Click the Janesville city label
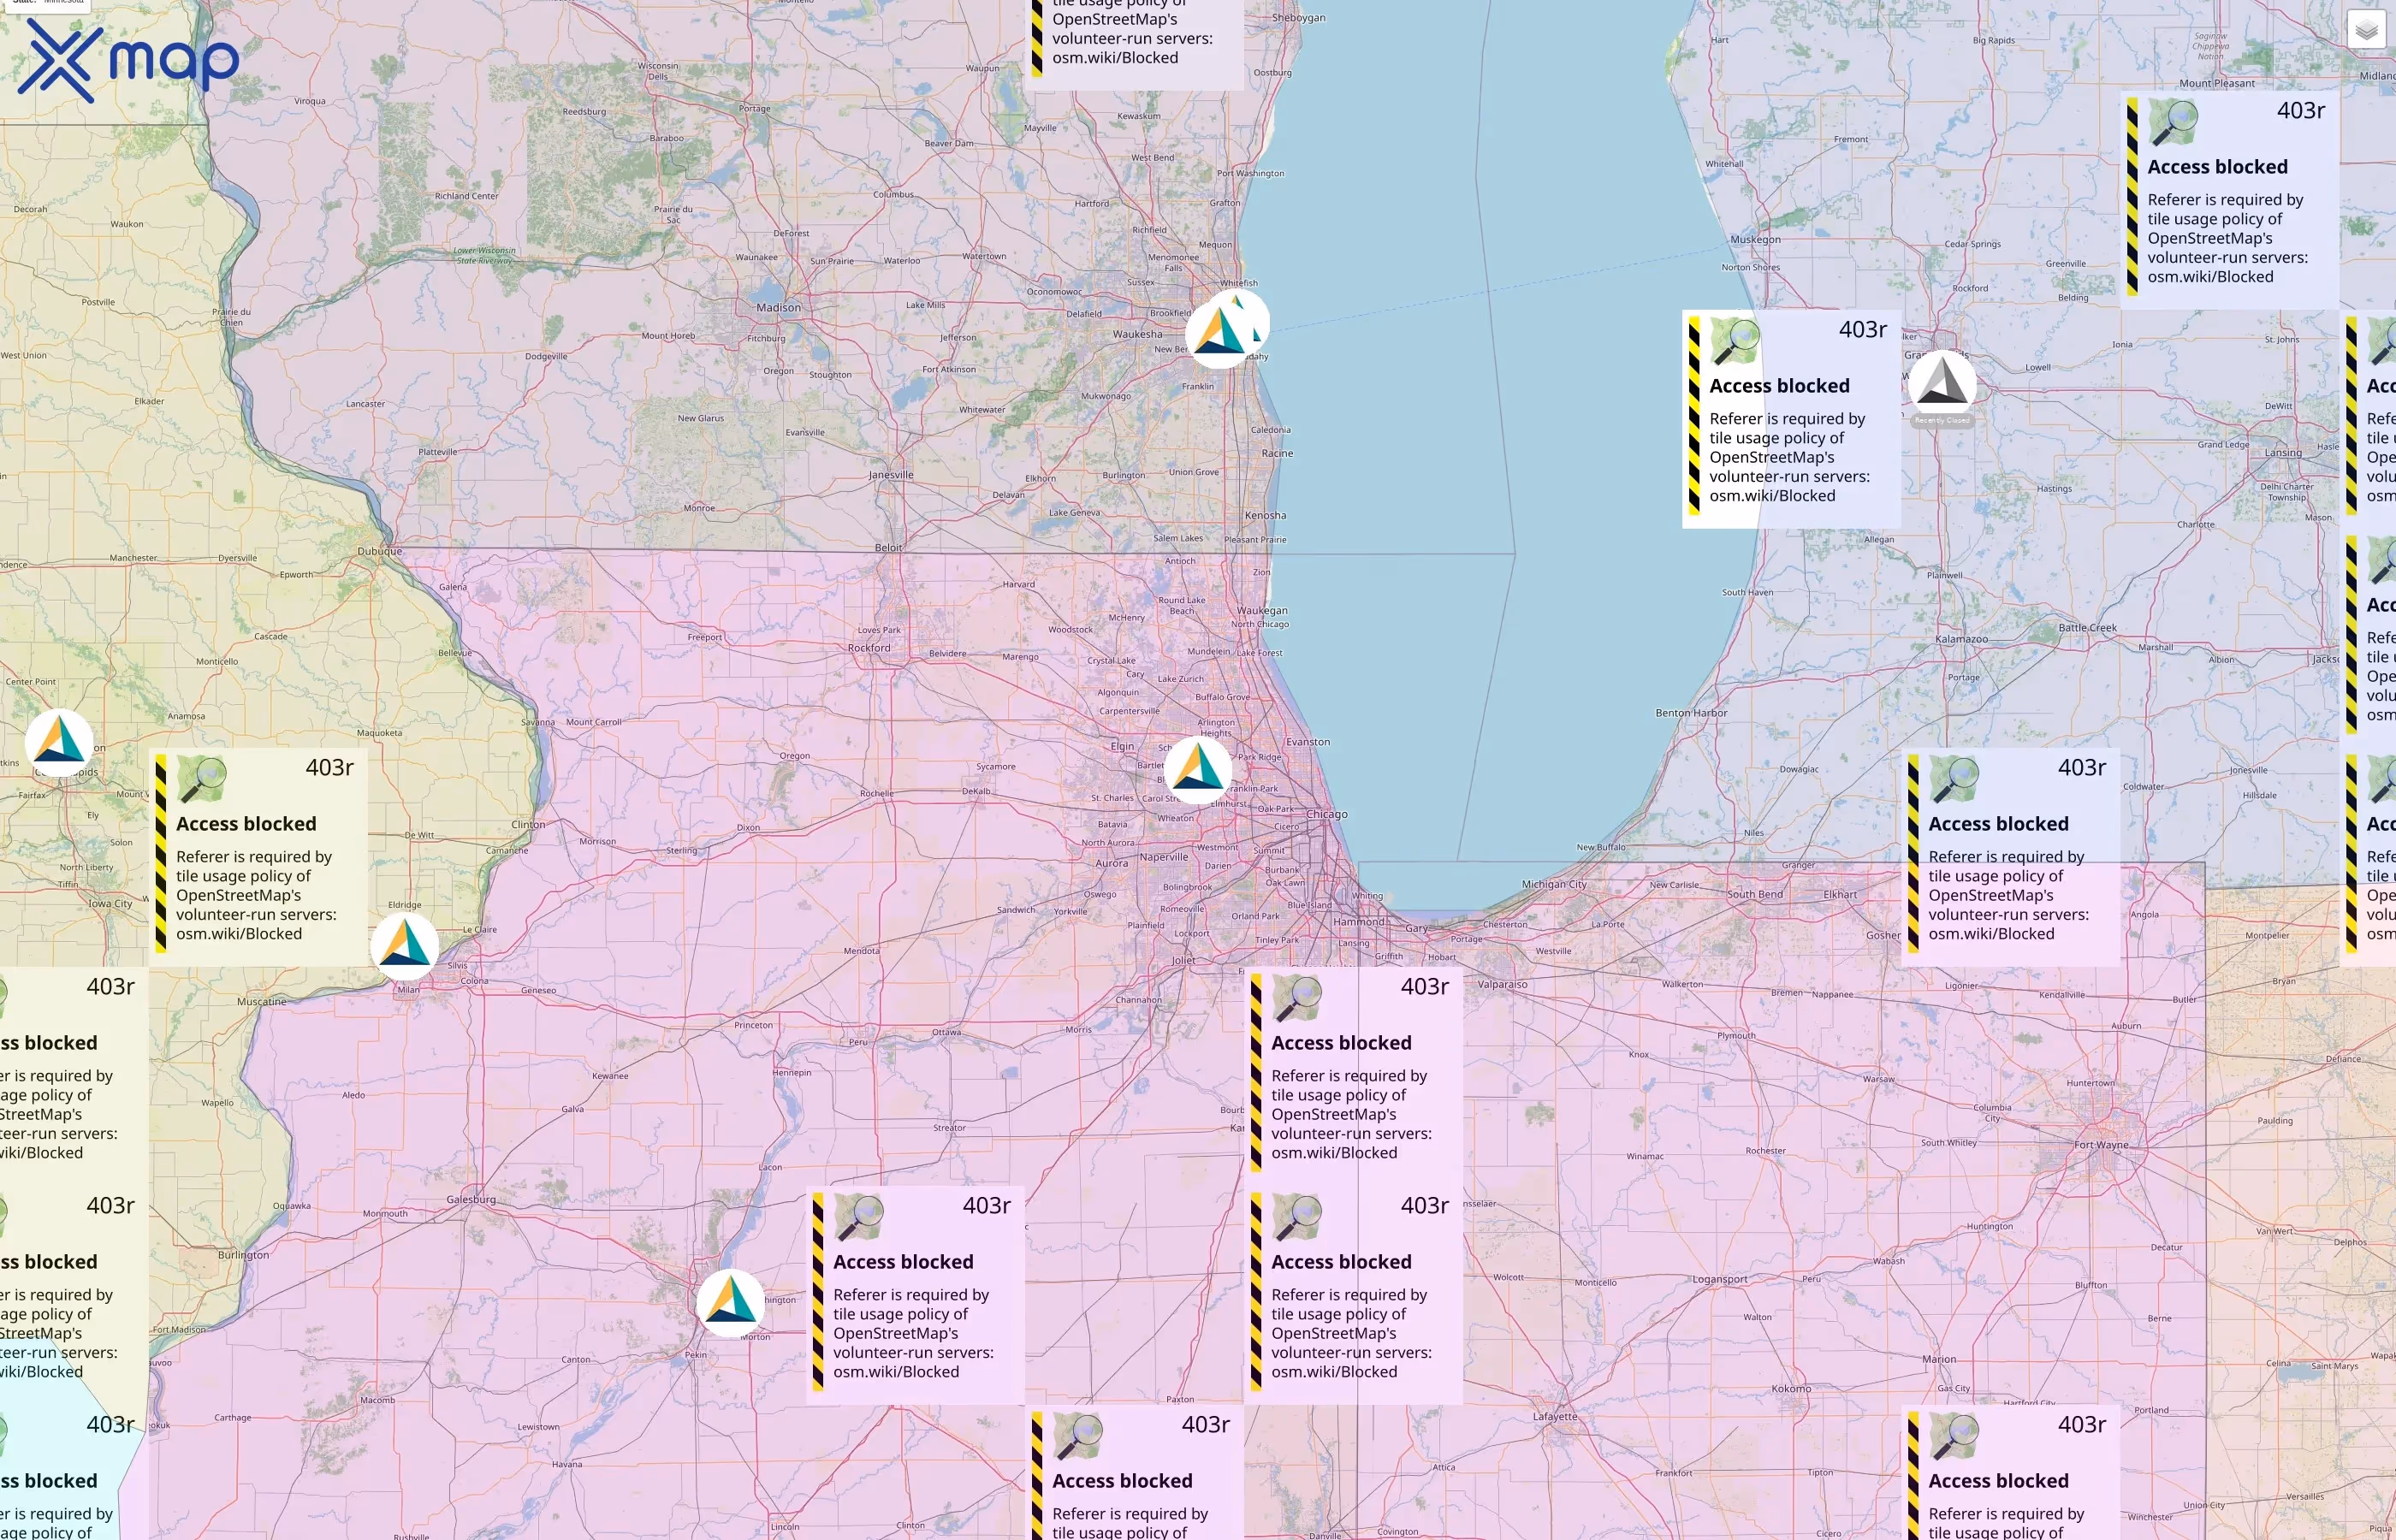The image size is (2396, 1540). (891, 475)
